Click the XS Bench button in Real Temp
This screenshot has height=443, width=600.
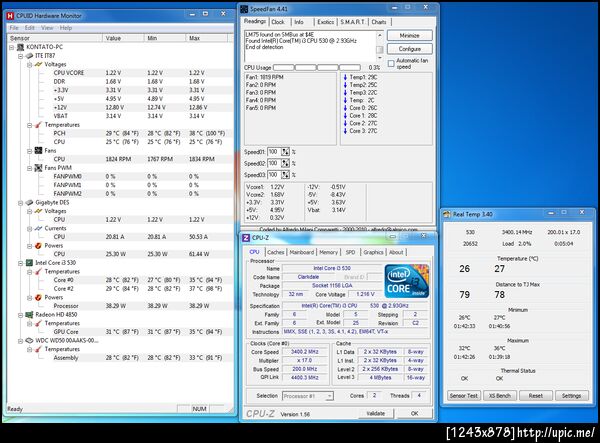click(500, 396)
